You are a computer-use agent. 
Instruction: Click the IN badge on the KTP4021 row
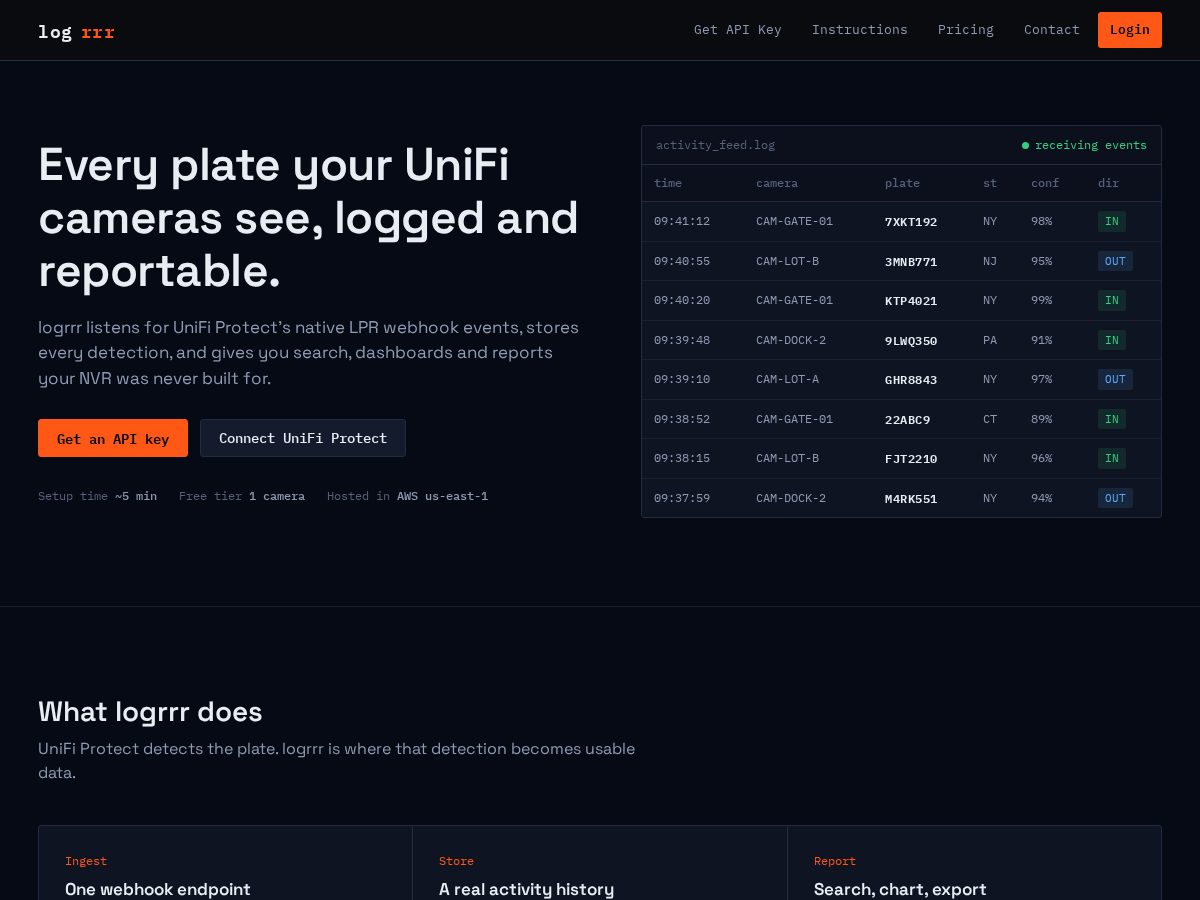1111,300
